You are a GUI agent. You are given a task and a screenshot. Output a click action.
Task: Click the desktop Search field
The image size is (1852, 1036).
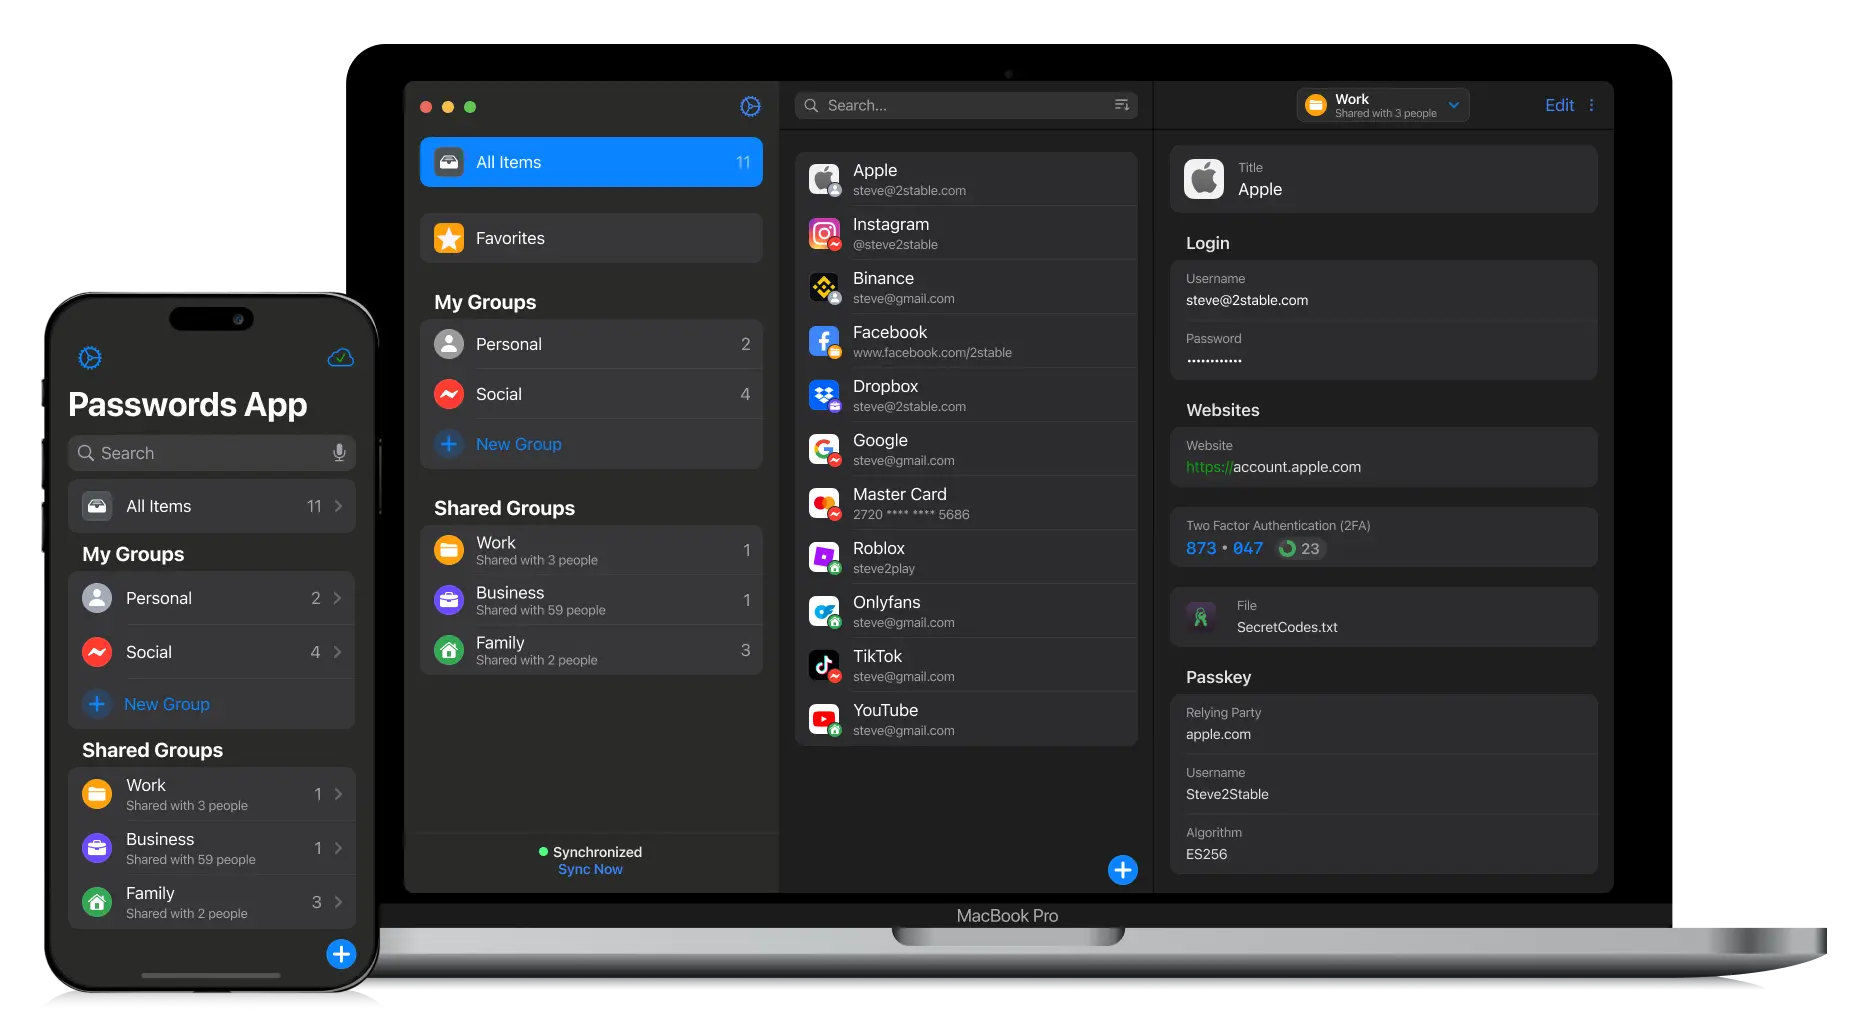[x=960, y=105]
